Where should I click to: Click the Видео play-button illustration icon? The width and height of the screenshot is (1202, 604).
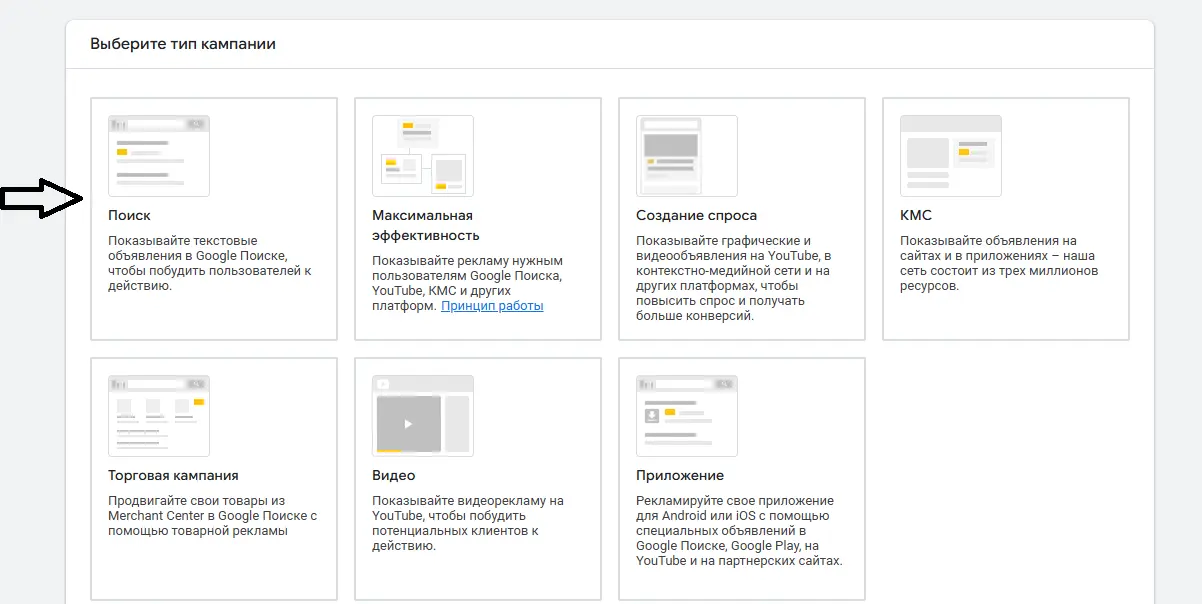(408, 423)
